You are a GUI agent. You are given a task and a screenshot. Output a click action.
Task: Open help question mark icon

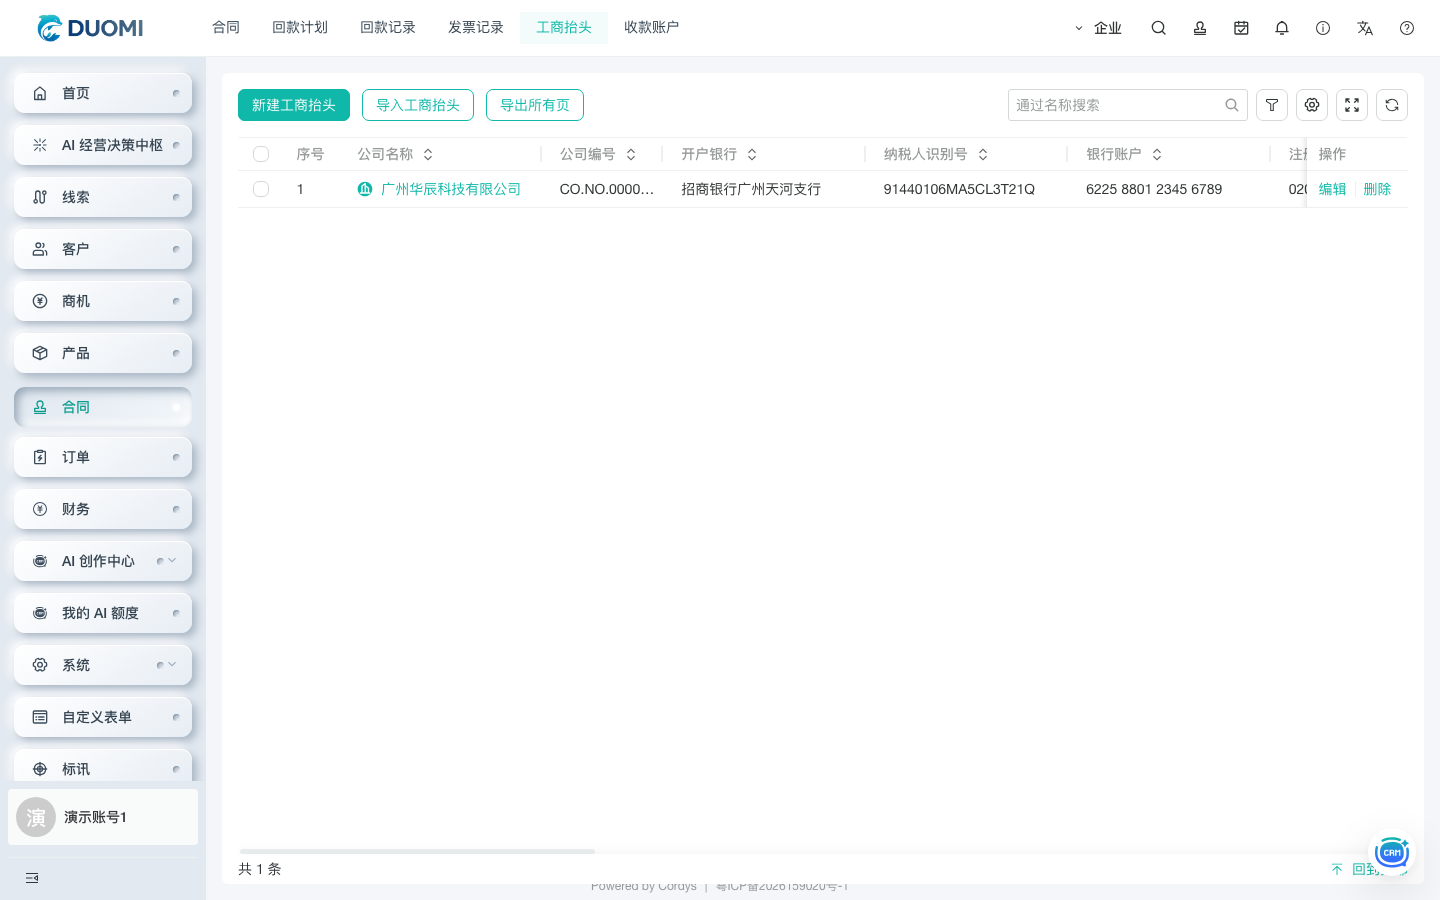(x=1407, y=28)
